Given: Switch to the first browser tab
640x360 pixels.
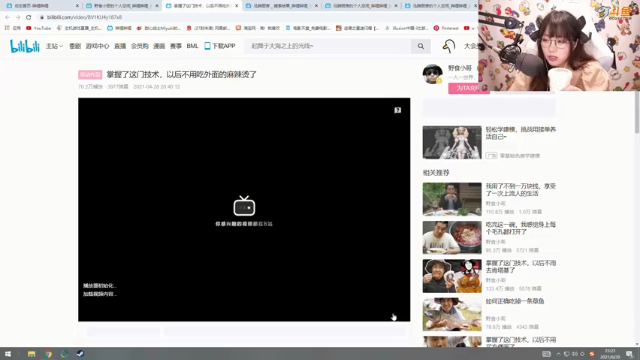Looking at the screenshot, I should click(x=41, y=6).
